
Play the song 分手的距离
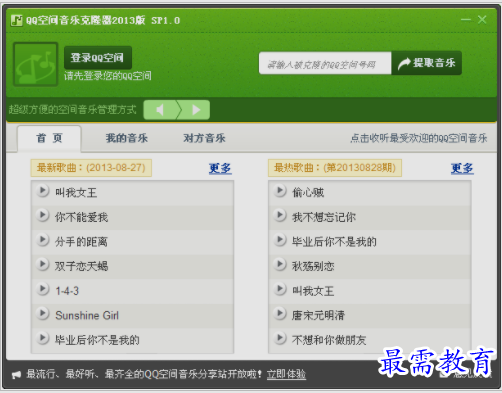(x=43, y=240)
